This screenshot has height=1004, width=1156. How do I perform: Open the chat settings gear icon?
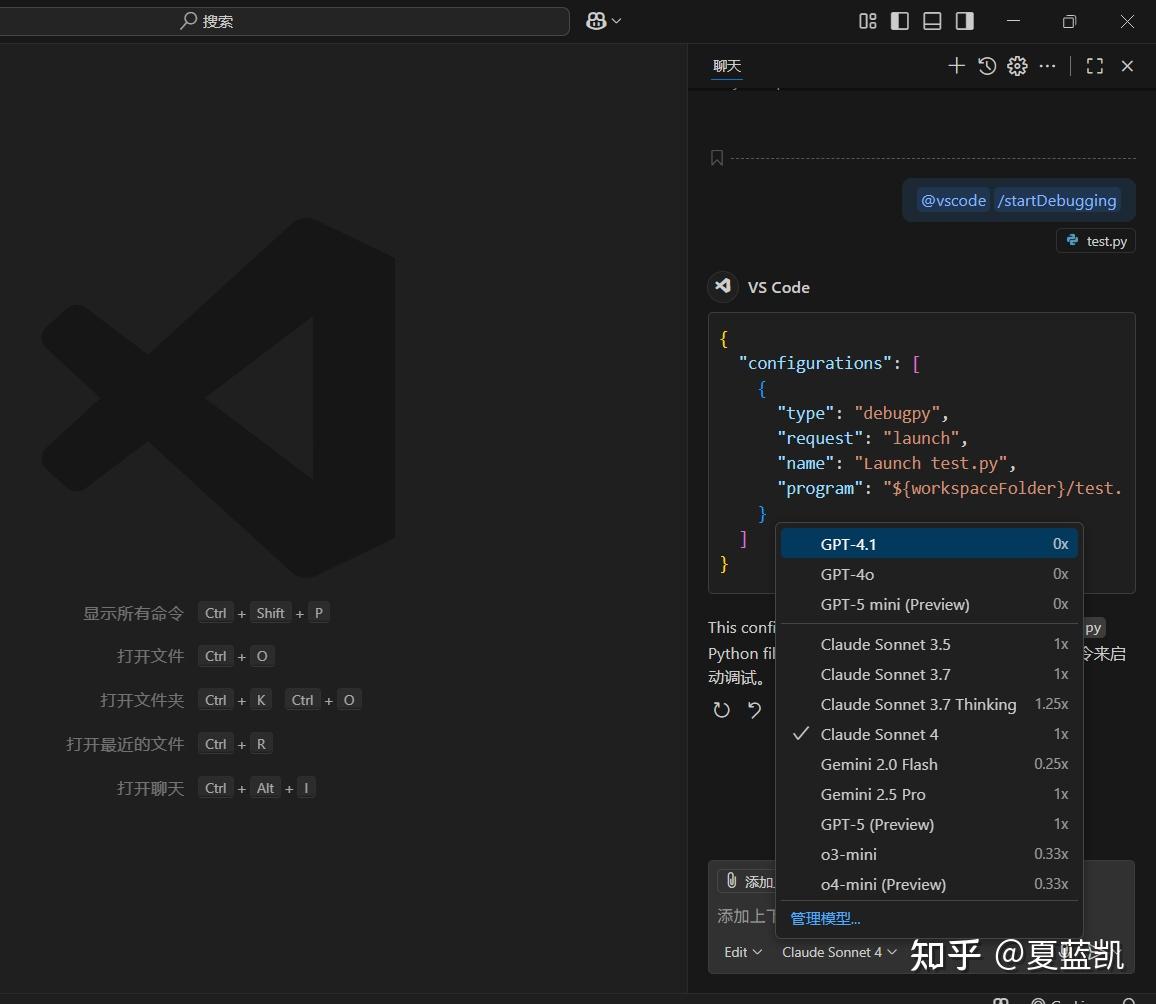coord(1017,66)
